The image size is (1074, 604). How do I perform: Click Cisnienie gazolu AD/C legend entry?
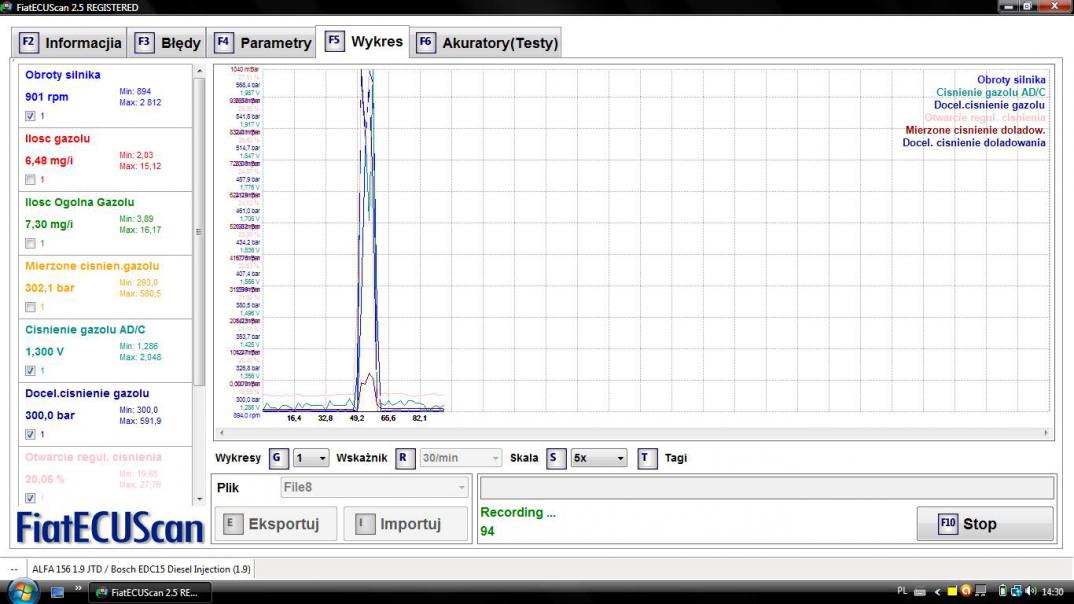(x=990, y=92)
